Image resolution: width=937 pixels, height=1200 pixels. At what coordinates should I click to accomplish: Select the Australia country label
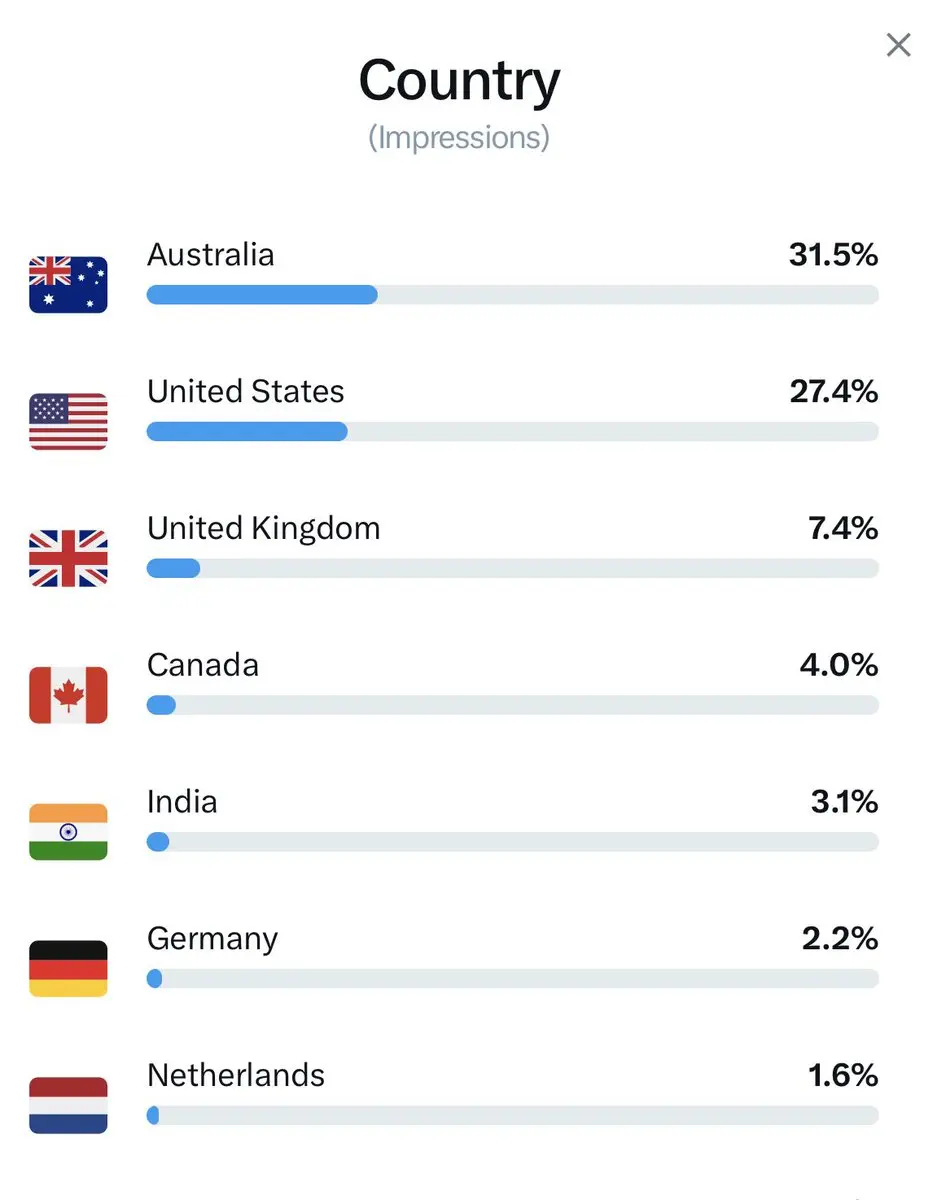pos(210,254)
